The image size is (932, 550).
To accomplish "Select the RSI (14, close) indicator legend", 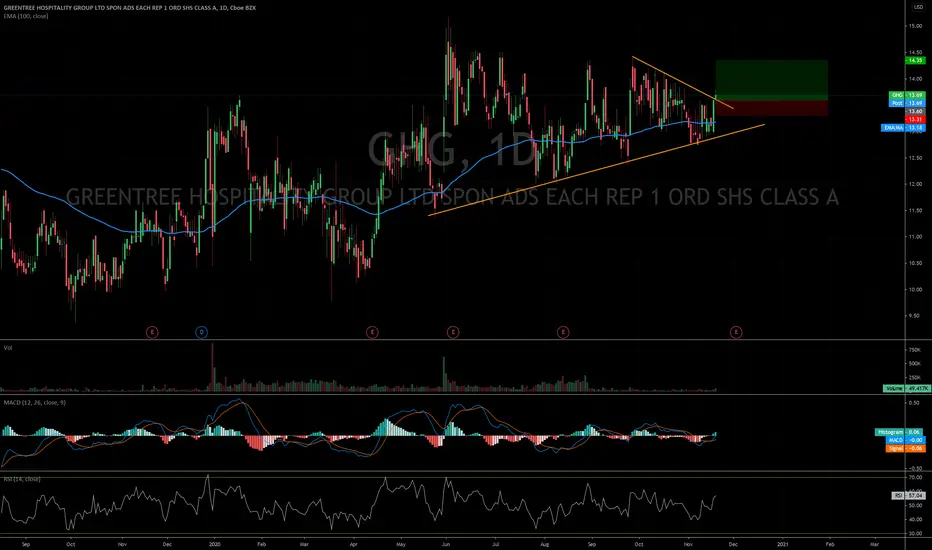I will [22, 479].
